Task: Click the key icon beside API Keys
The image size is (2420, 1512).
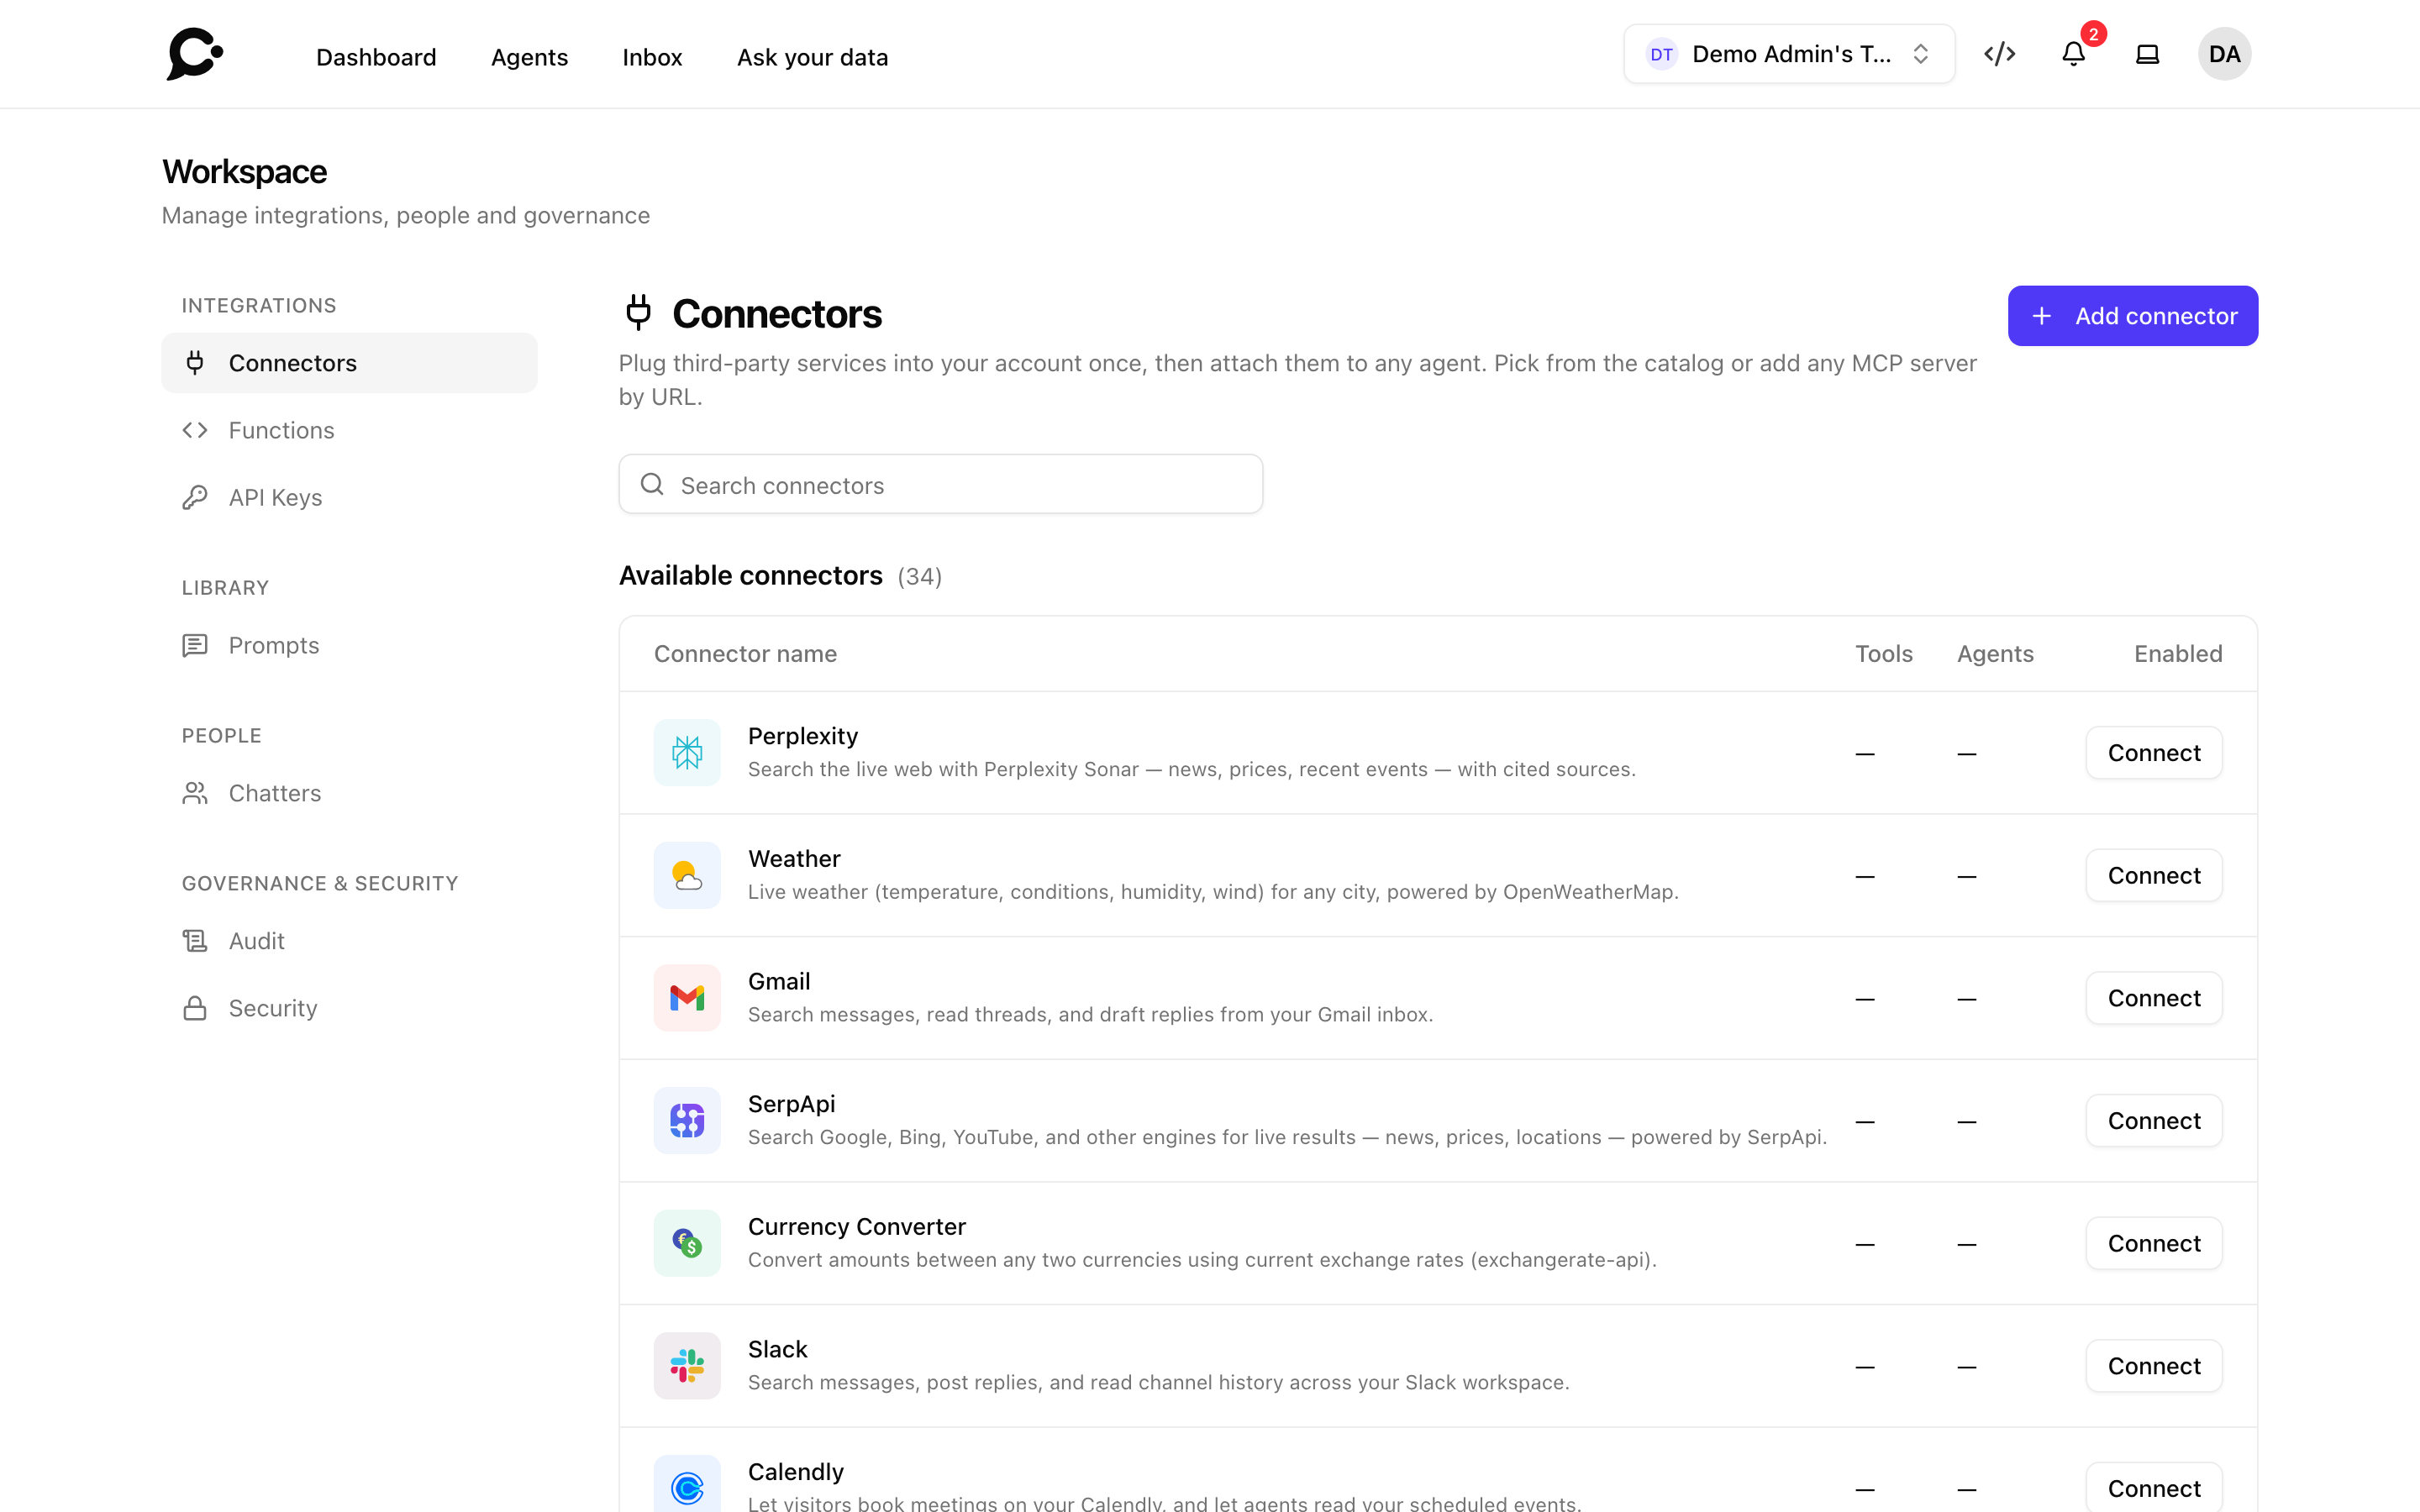Action: pos(195,497)
